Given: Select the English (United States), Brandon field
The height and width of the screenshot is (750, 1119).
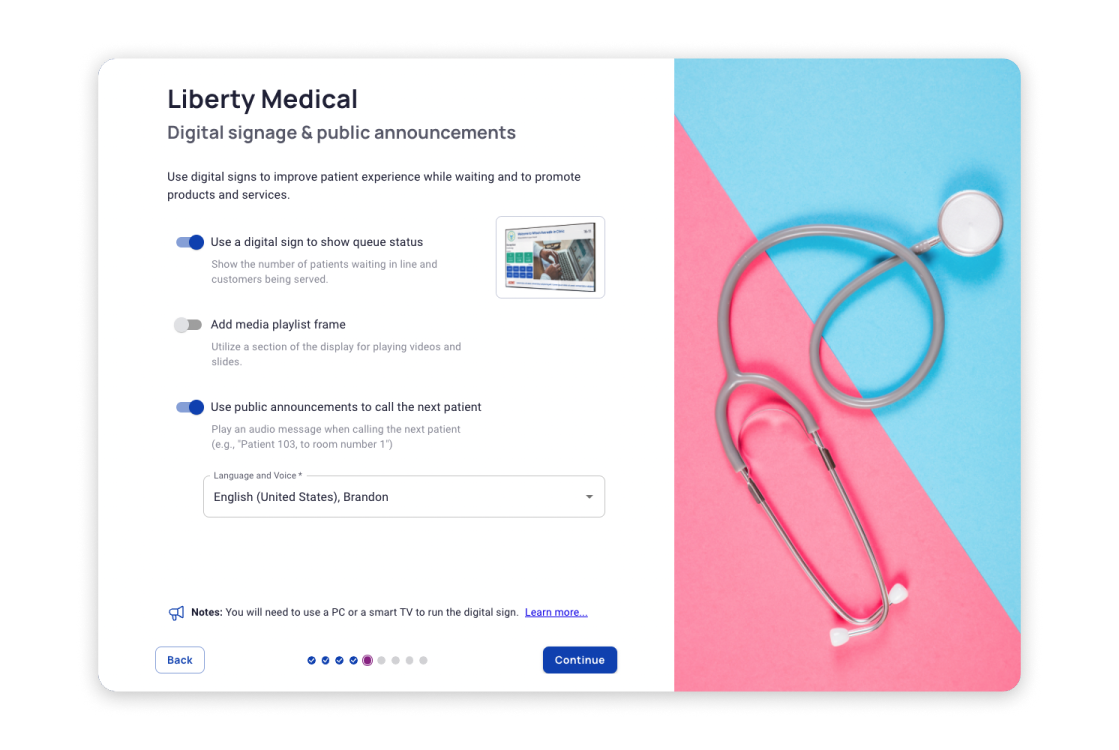Looking at the screenshot, I should [x=404, y=497].
